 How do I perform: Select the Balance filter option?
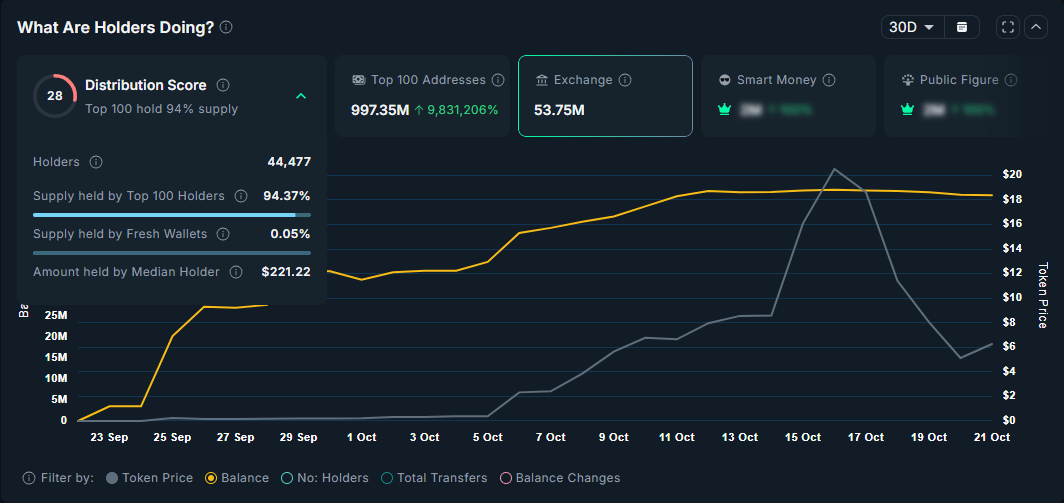pos(211,478)
